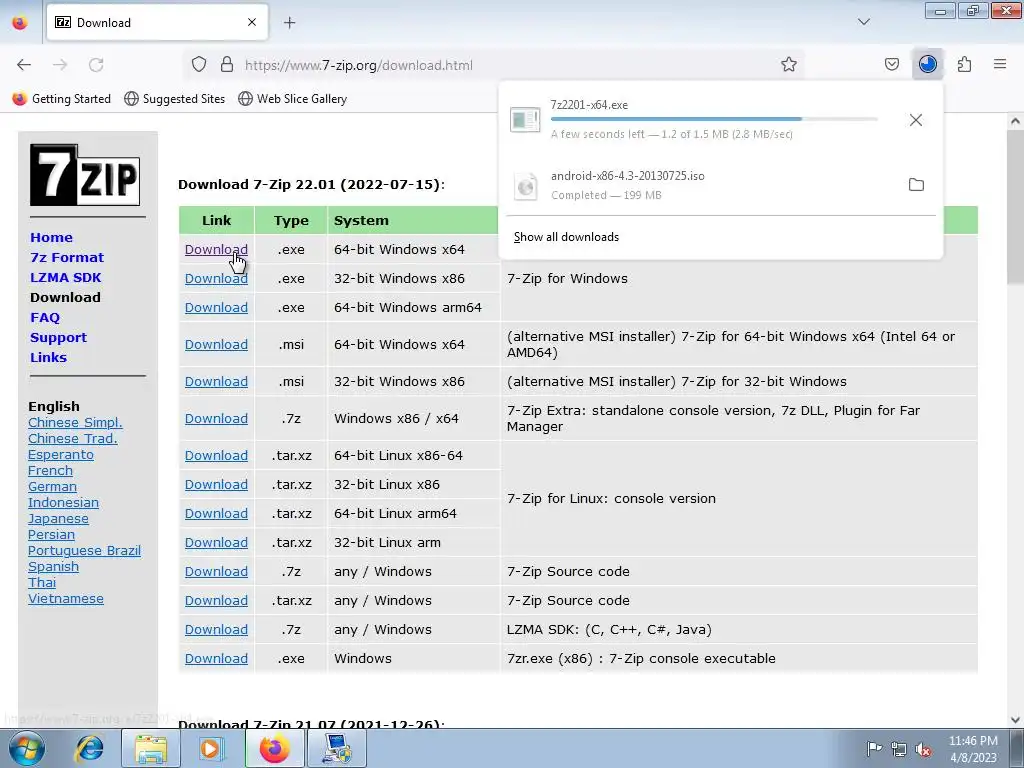Switch language to French

click(x=50, y=470)
